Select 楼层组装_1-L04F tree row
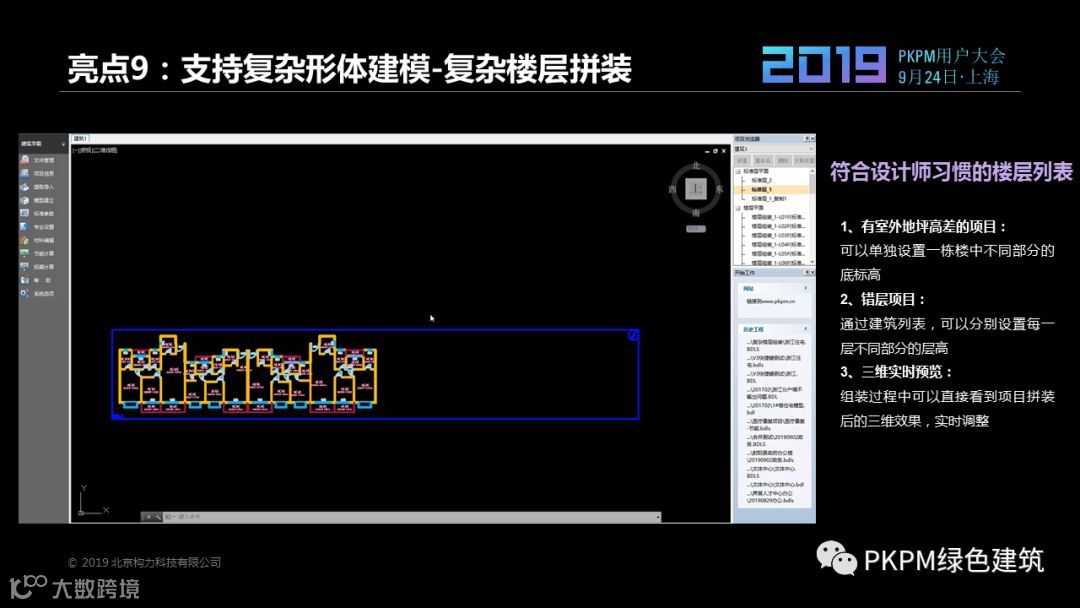Image resolution: width=1080 pixels, height=608 pixels. tap(778, 244)
